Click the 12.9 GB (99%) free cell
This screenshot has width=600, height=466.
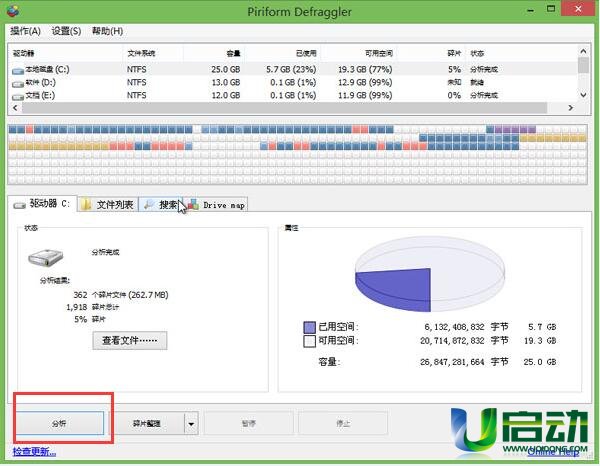tap(365, 82)
